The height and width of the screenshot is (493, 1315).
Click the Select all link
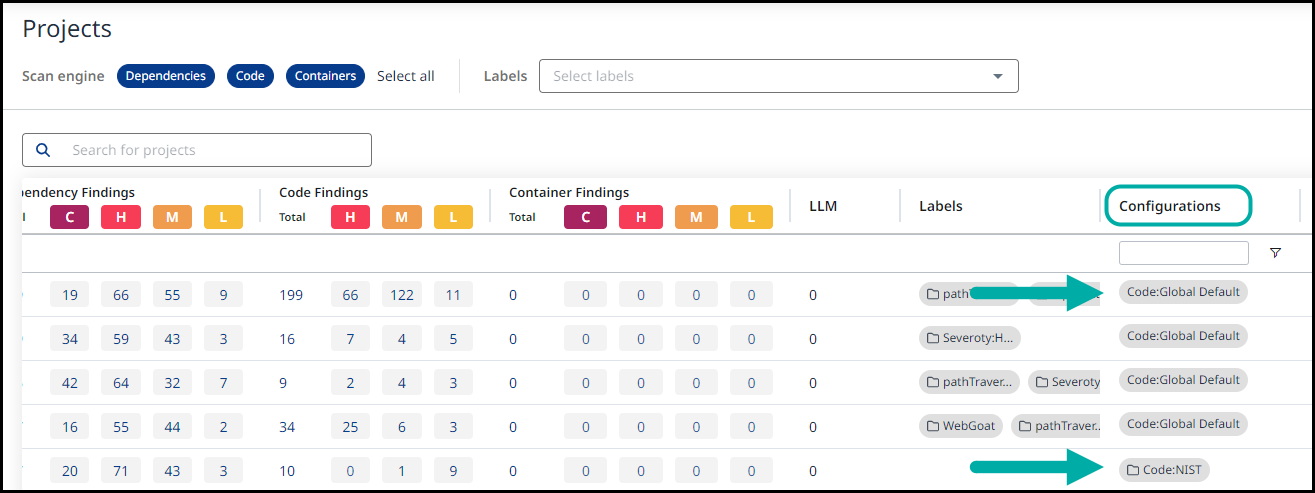[x=405, y=76]
